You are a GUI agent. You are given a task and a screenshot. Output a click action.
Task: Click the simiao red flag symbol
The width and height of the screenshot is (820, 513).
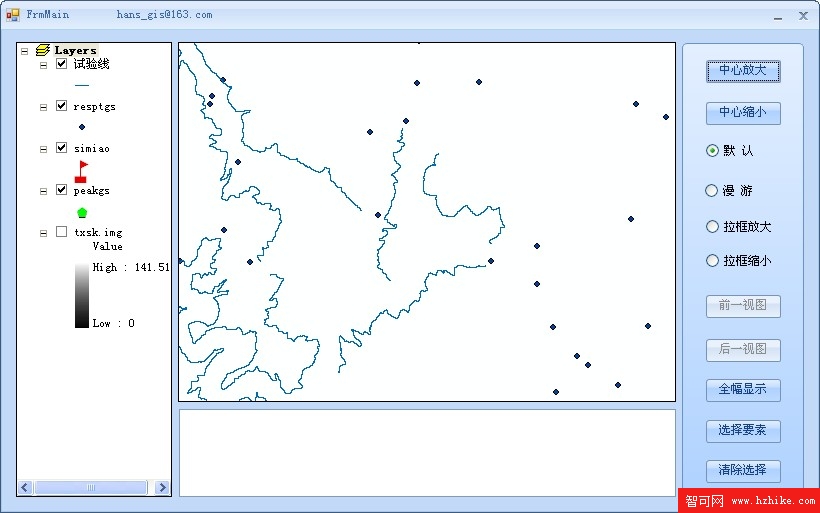point(82,172)
